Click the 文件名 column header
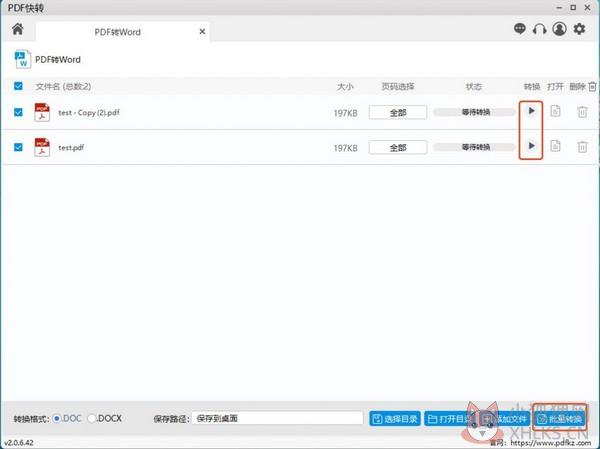The height and width of the screenshot is (449, 600). [63, 87]
